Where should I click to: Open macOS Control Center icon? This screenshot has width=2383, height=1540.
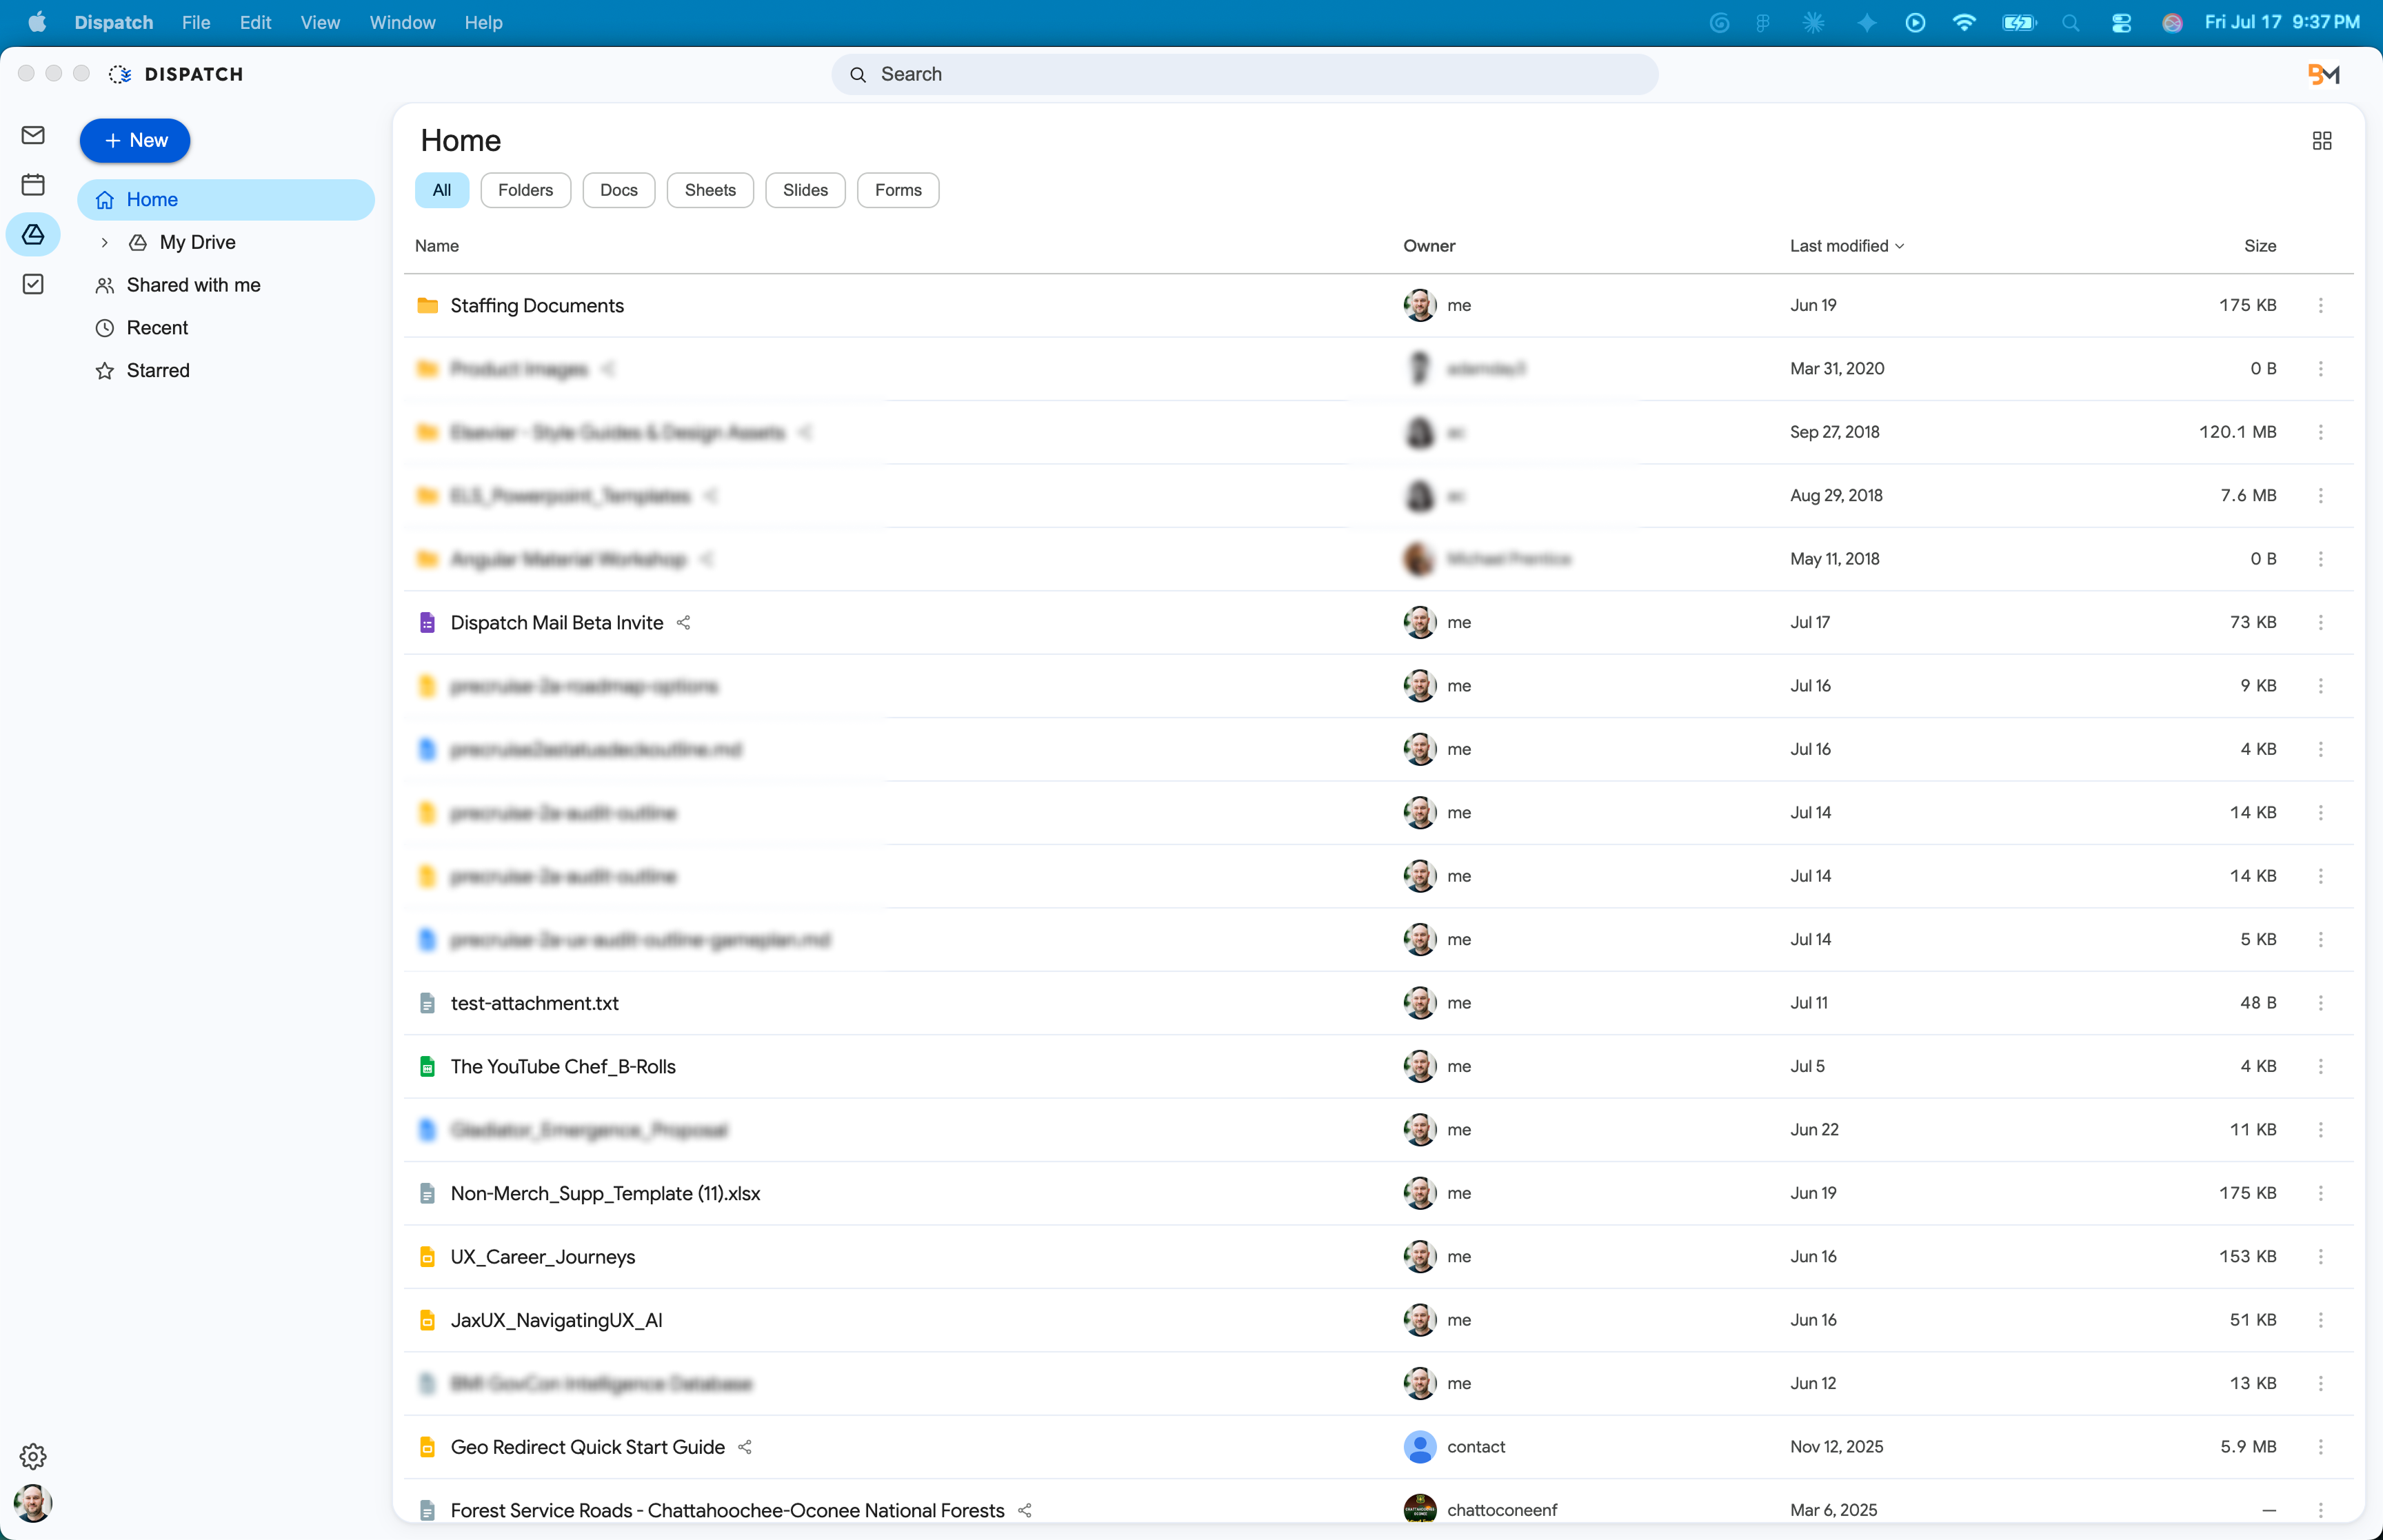pos(2121,22)
